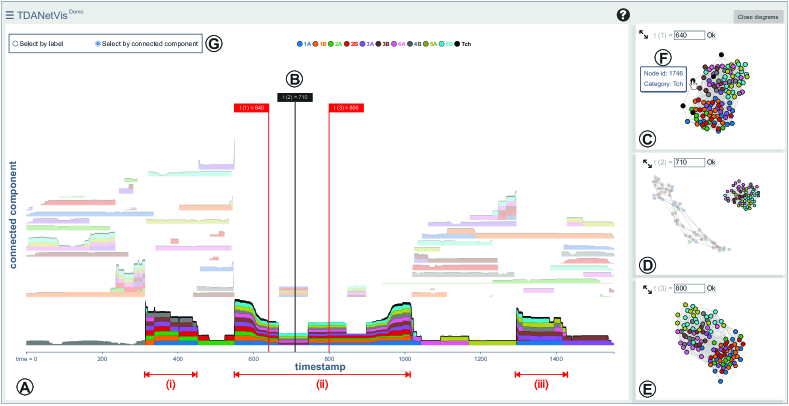Click the lone black Tch node atop t(1) graph

[x=721, y=54]
